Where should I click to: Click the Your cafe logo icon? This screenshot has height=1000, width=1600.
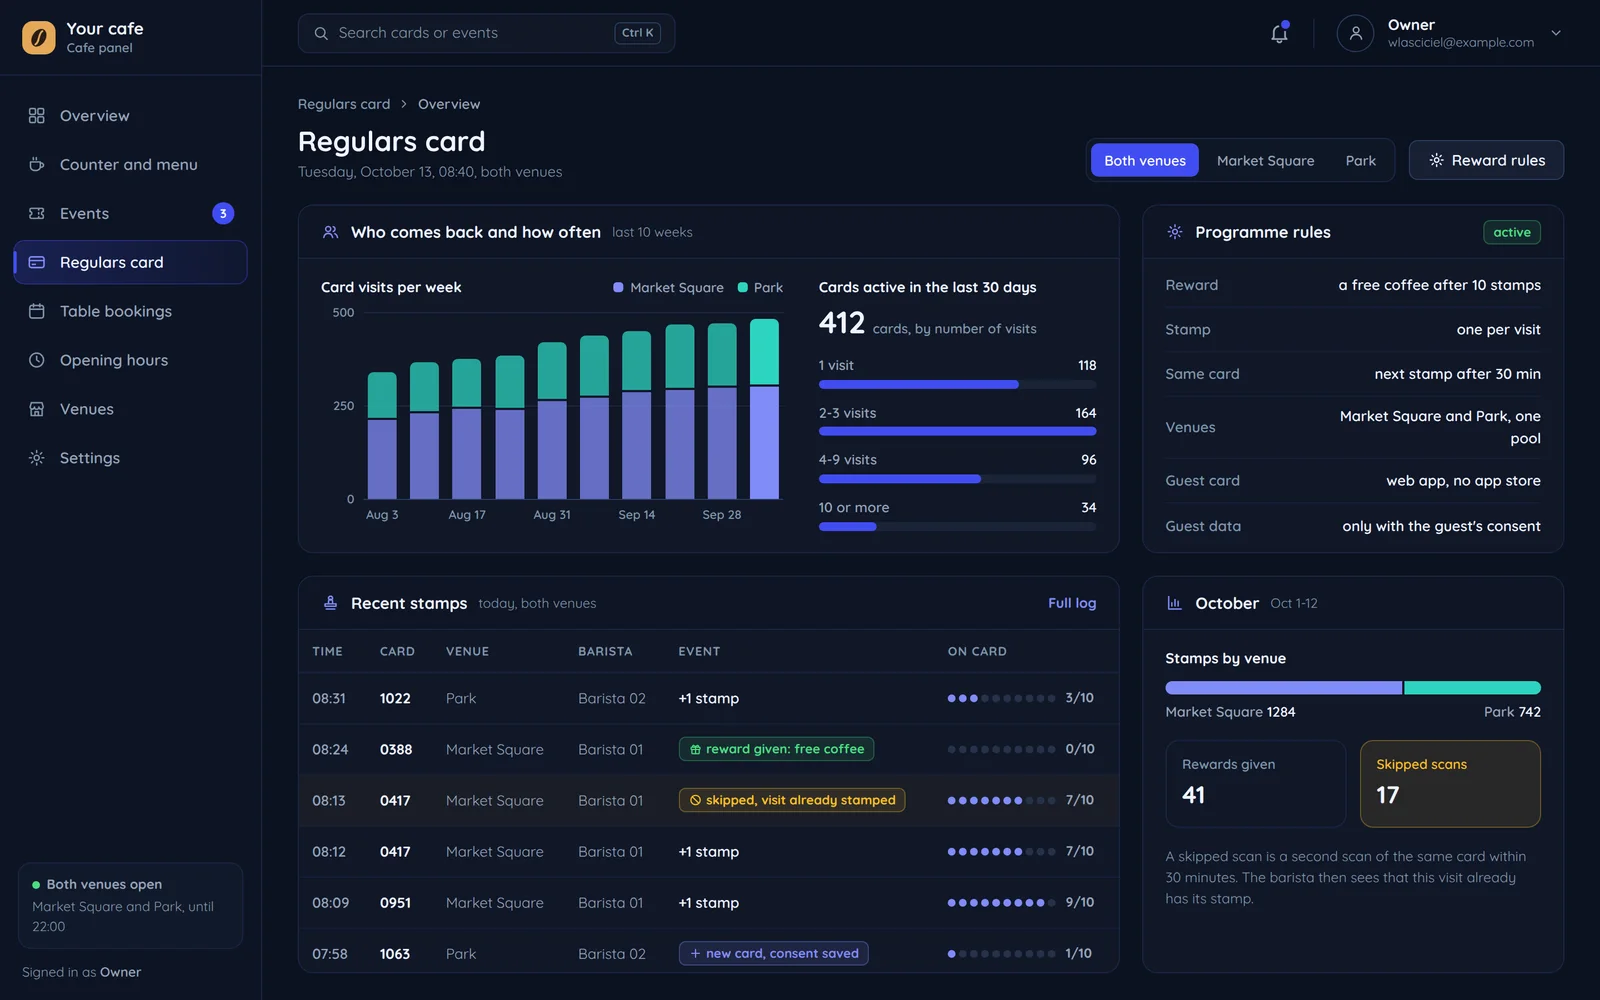[39, 38]
